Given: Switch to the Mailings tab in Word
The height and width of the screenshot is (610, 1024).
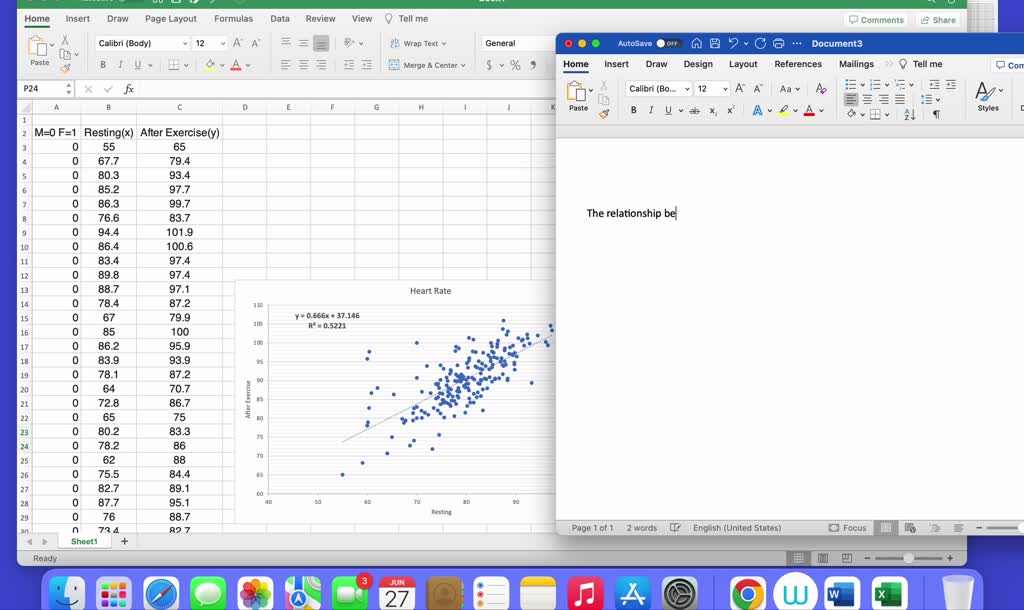Looking at the screenshot, I should 856,63.
